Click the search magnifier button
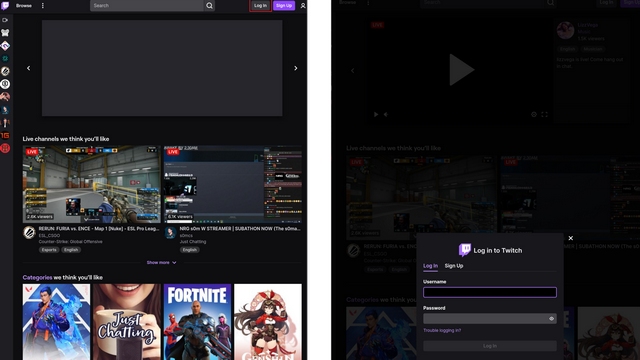The image size is (640, 360). (209, 6)
